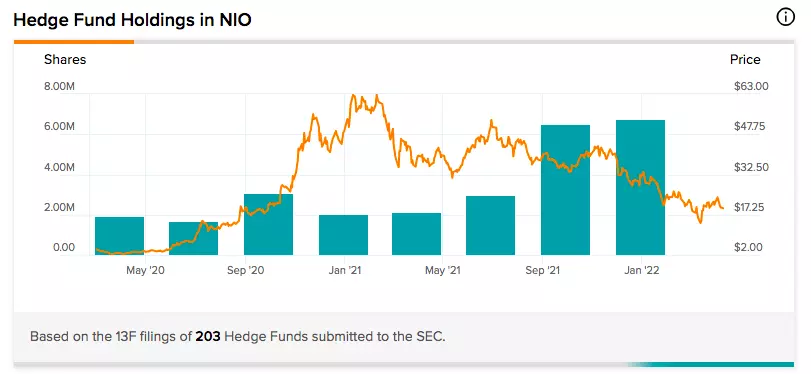Click the bold '203' hedge funds count
Screen dimensions: 811x374
tap(208, 336)
